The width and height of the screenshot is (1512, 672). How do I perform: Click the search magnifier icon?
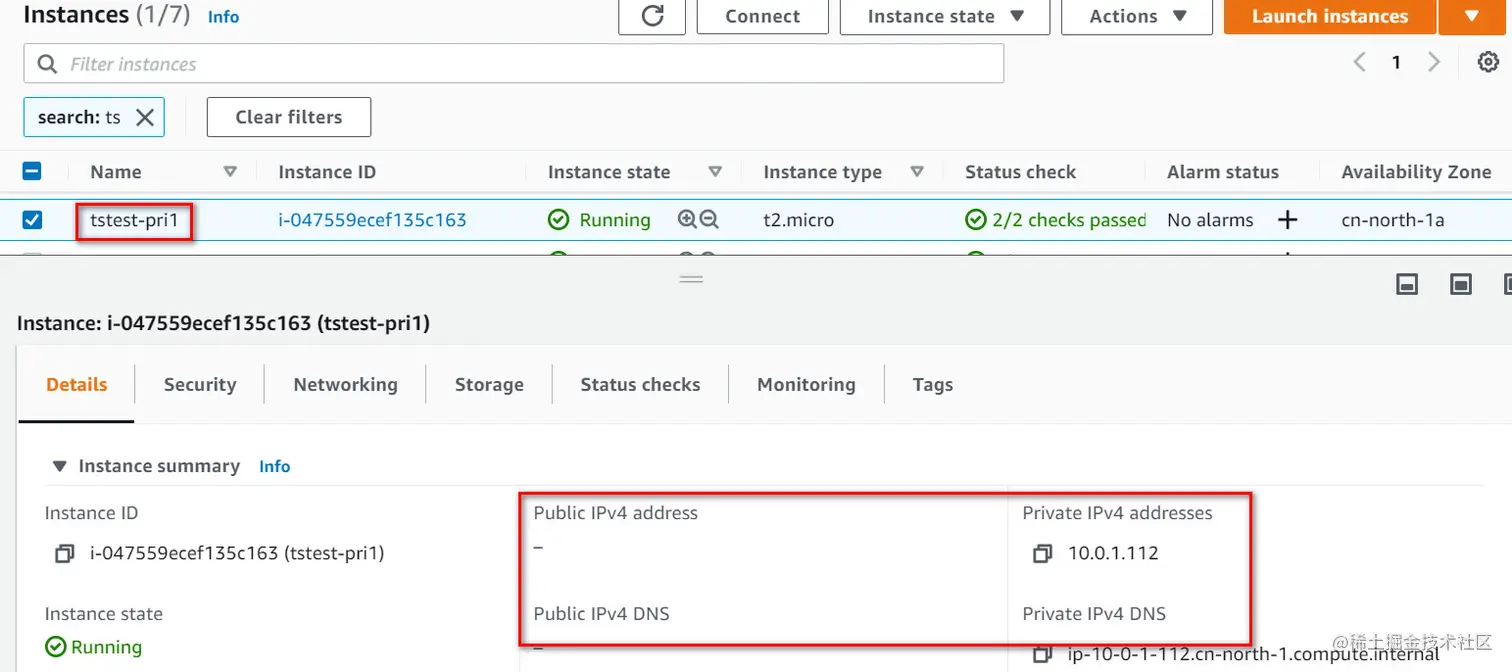pos(47,64)
